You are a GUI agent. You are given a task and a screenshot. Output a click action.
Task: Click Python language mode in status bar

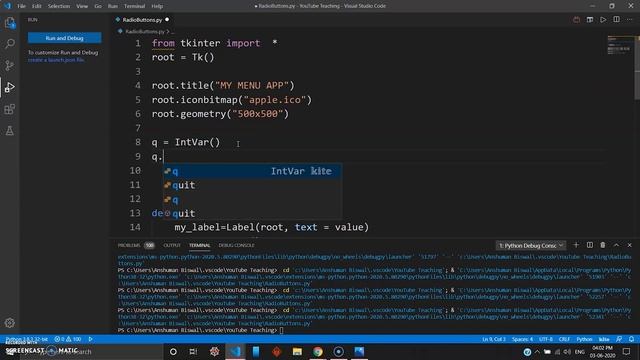(x=584, y=339)
